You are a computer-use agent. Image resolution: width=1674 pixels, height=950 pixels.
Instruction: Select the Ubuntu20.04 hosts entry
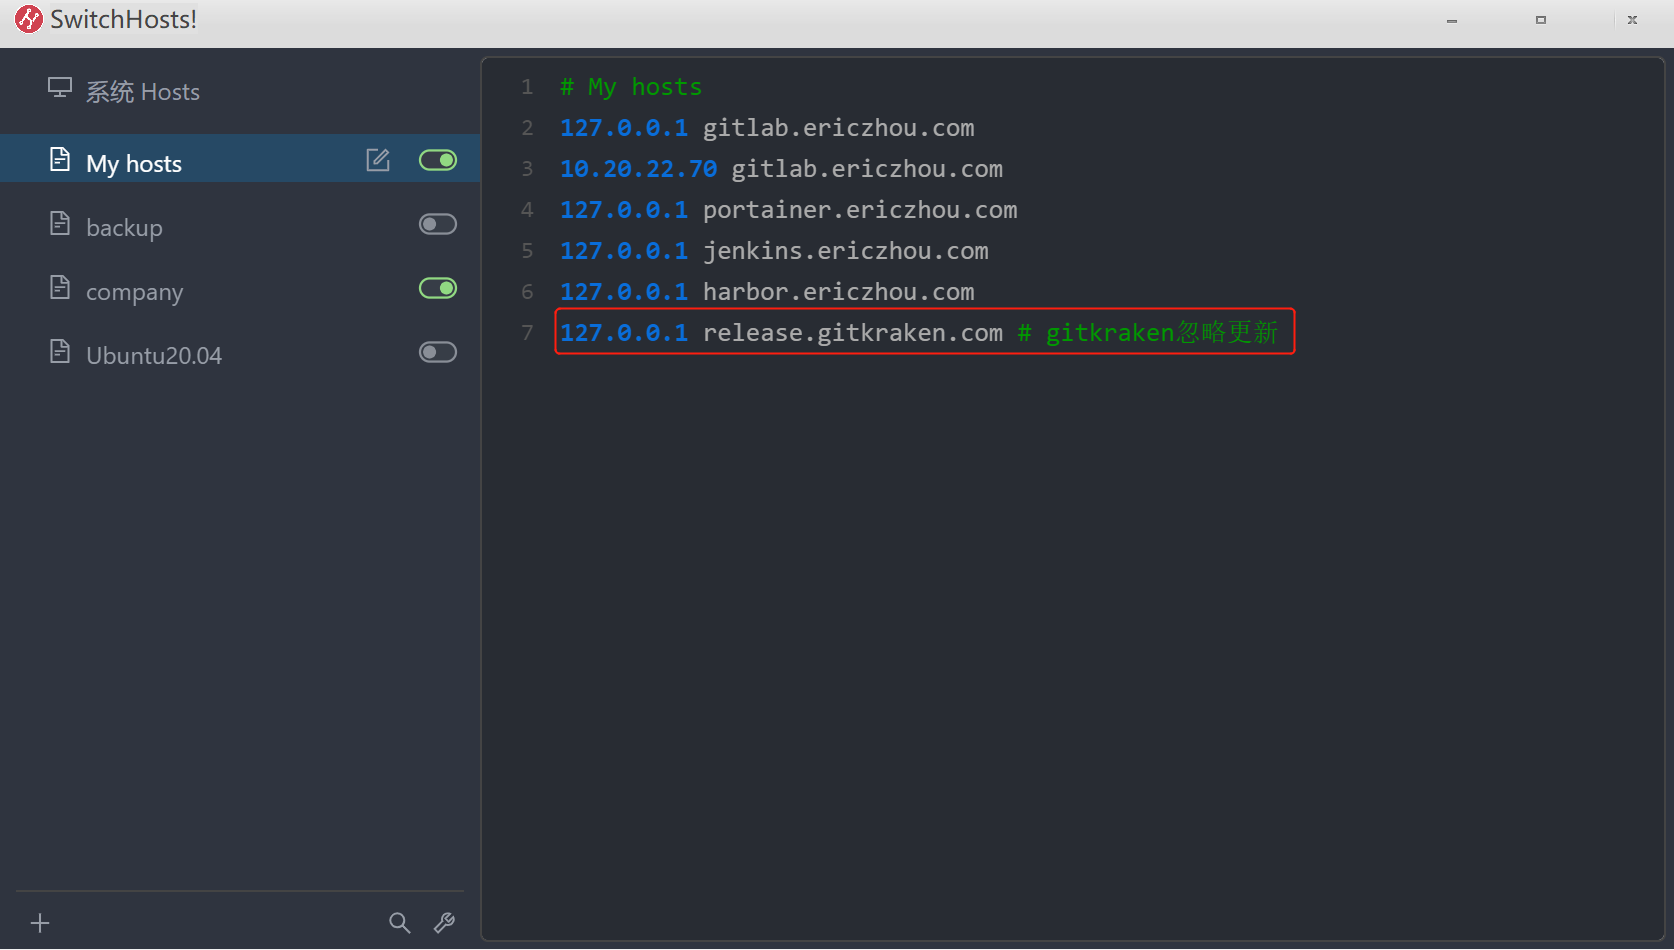(x=240, y=352)
